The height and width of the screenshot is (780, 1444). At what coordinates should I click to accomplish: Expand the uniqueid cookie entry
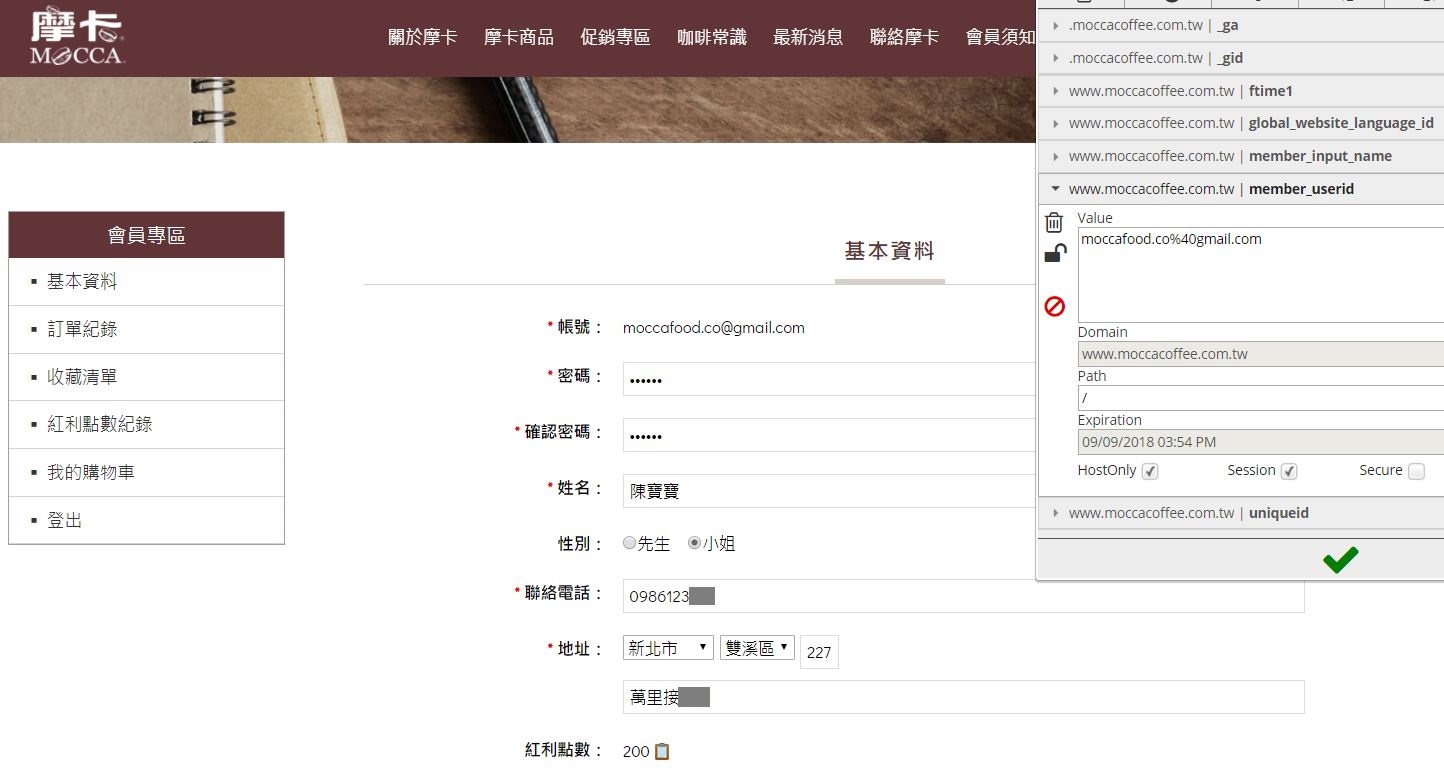[1241, 513]
